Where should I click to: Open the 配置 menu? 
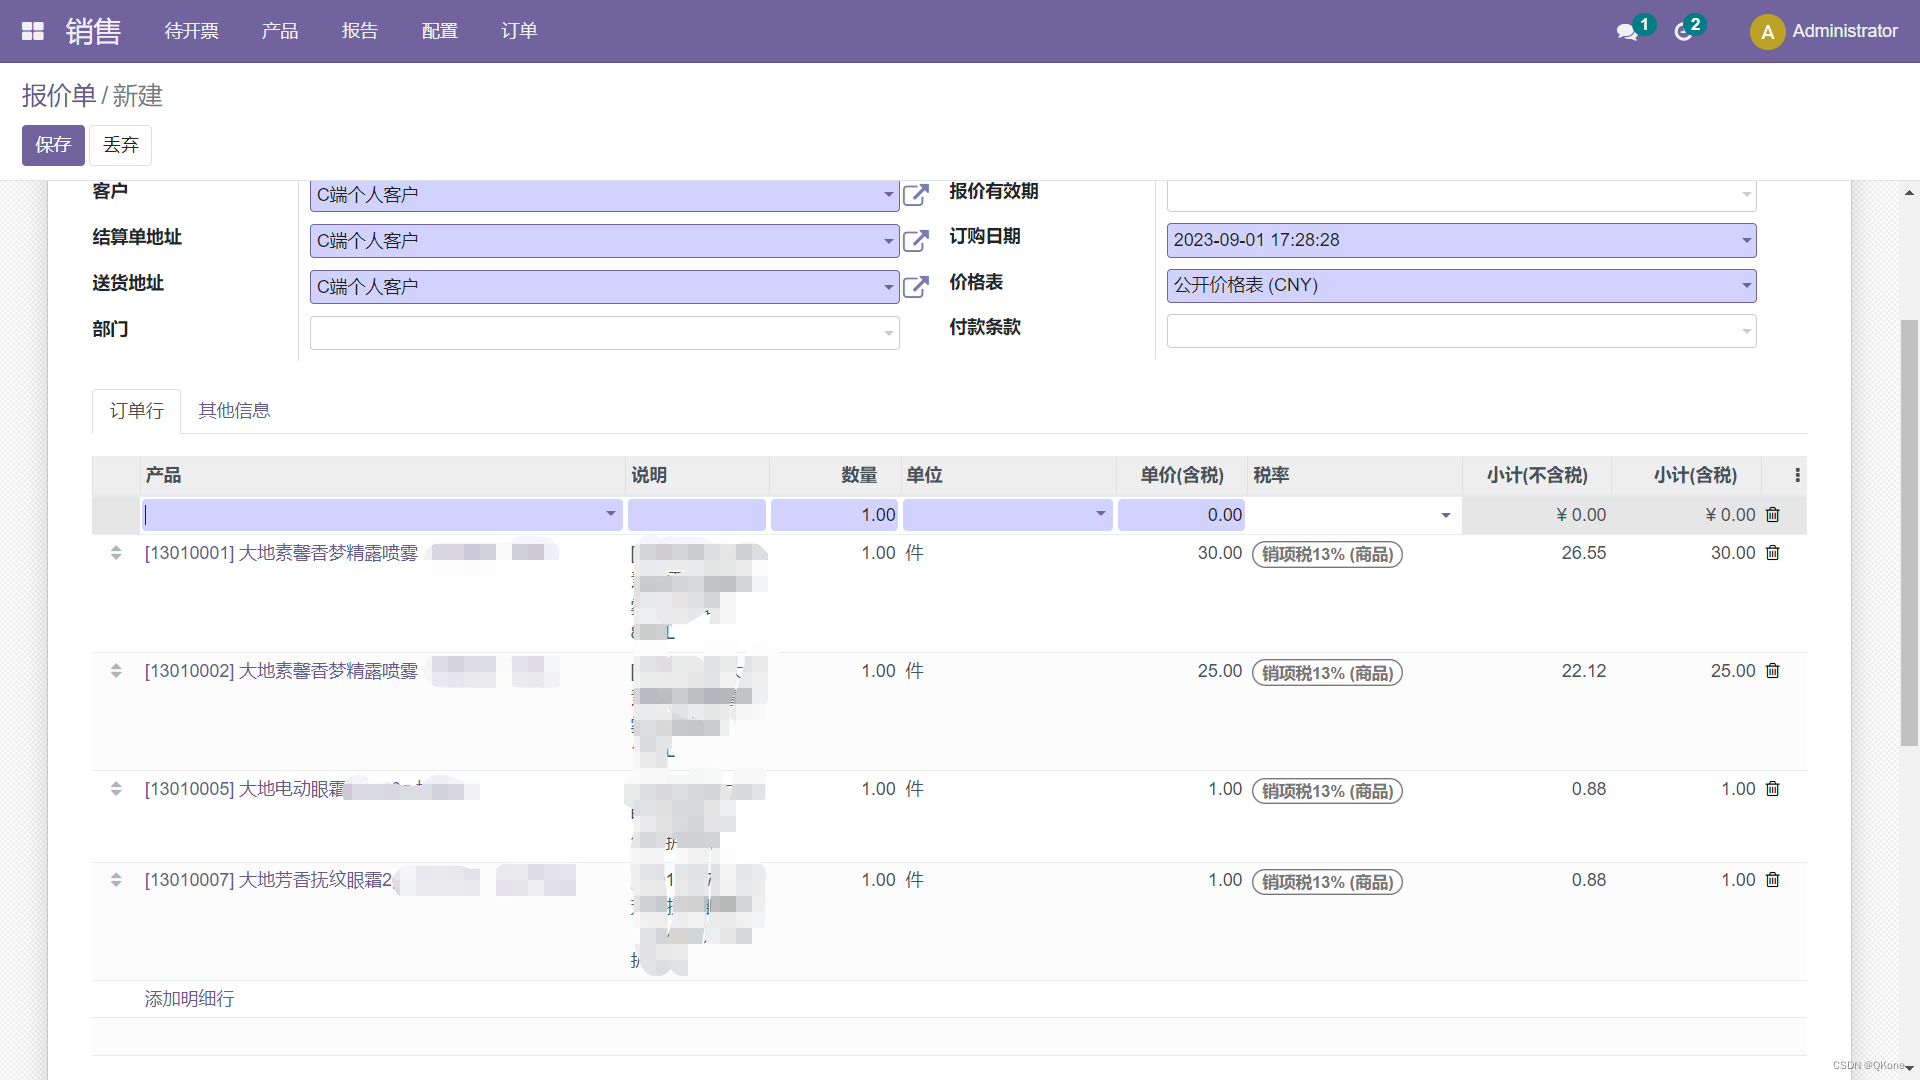coord(439,31)
